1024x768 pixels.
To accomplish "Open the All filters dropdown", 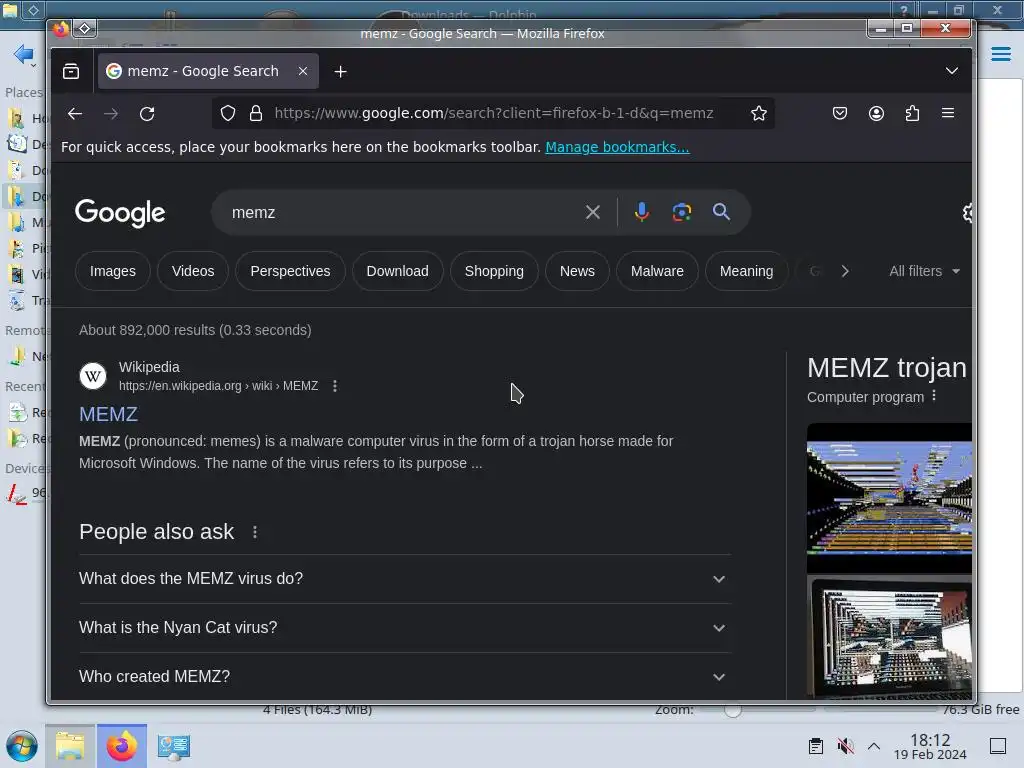I will point(924,271).
